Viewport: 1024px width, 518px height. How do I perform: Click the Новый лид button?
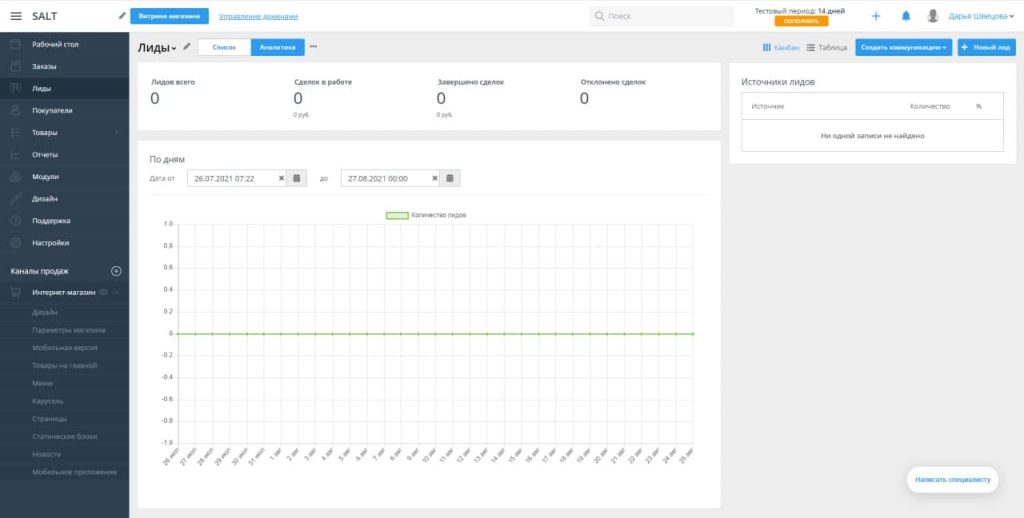point(986,47)
